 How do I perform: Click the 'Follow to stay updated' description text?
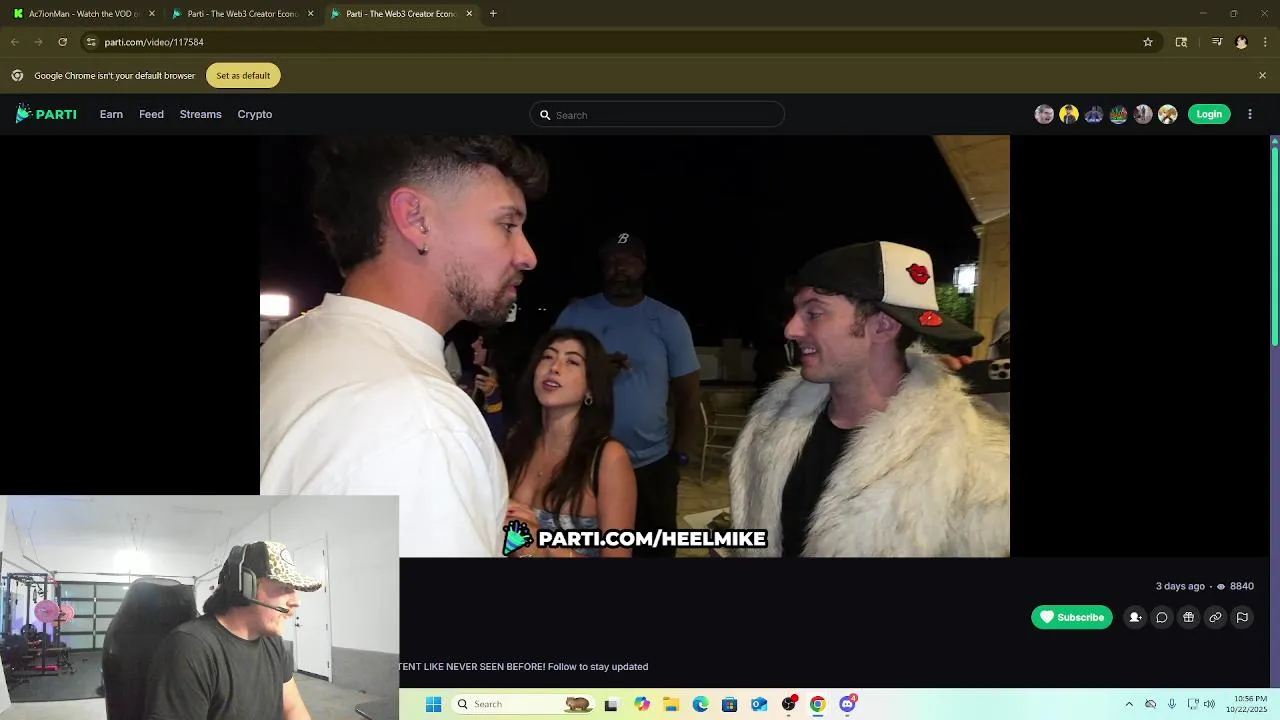[598, 666]
